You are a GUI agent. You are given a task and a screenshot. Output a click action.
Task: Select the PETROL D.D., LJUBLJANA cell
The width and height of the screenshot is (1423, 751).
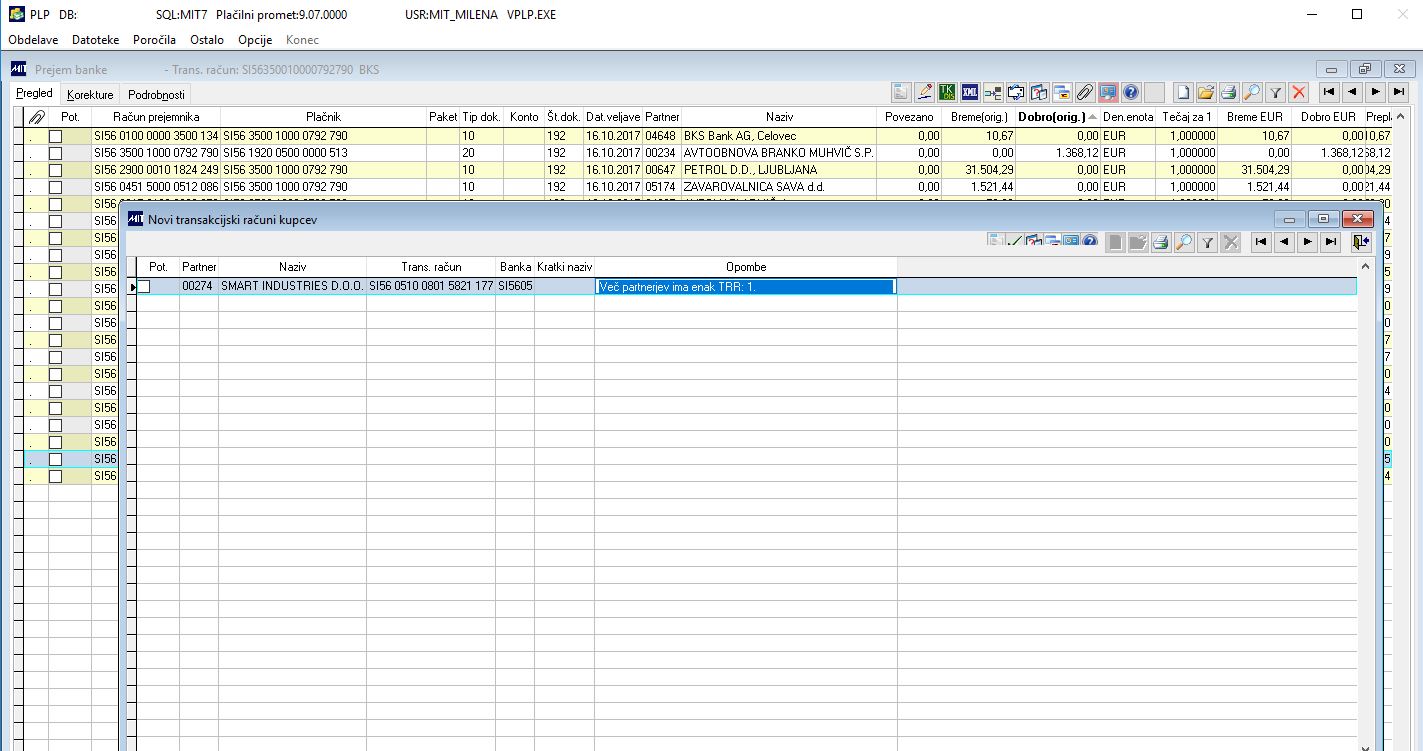coord(779,170)
